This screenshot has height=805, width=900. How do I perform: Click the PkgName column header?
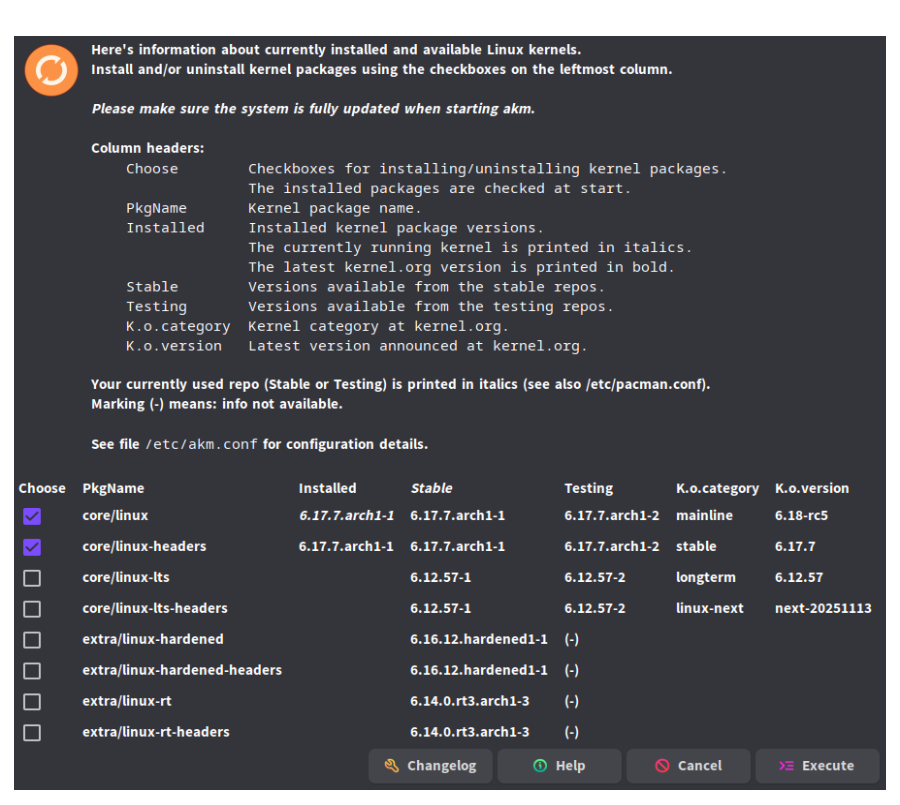(113, 489)
